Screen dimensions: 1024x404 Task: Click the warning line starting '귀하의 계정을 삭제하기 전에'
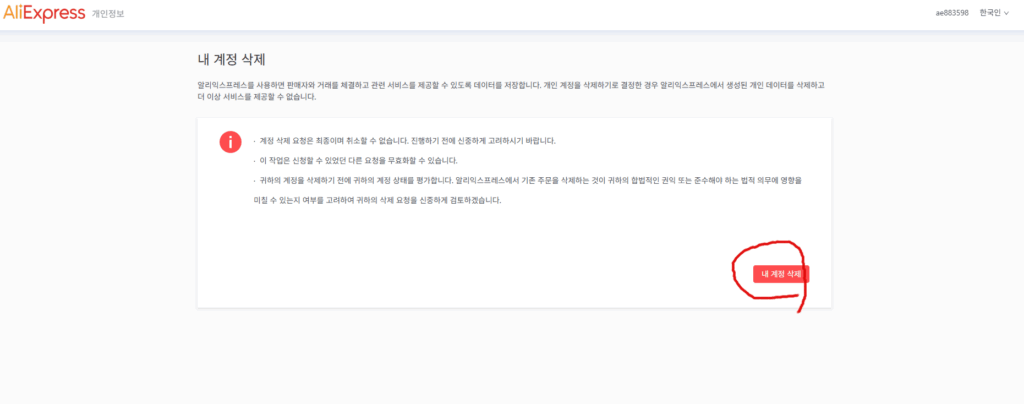click(x=530, y=190)
